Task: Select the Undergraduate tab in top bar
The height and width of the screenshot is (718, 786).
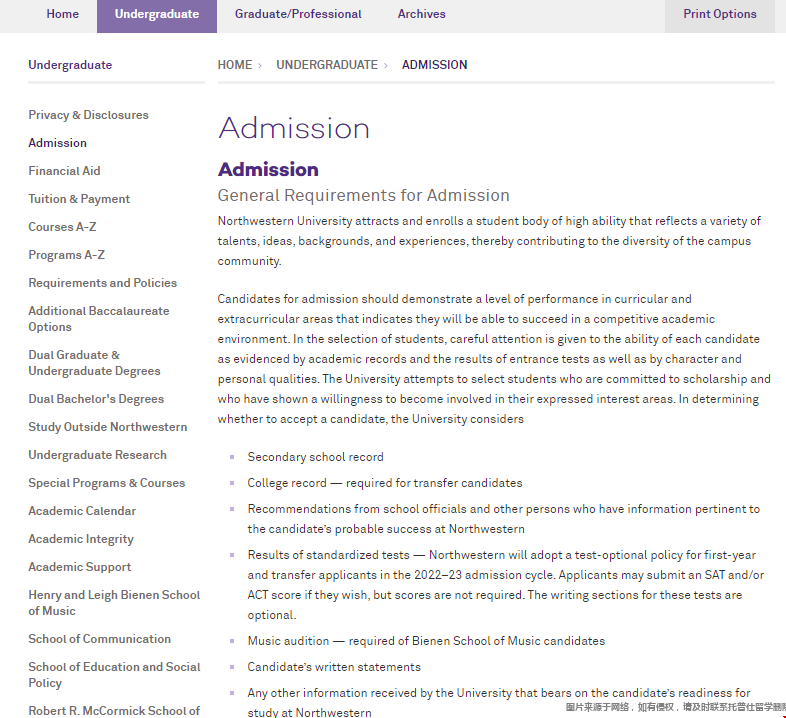Action: [157, 14]
